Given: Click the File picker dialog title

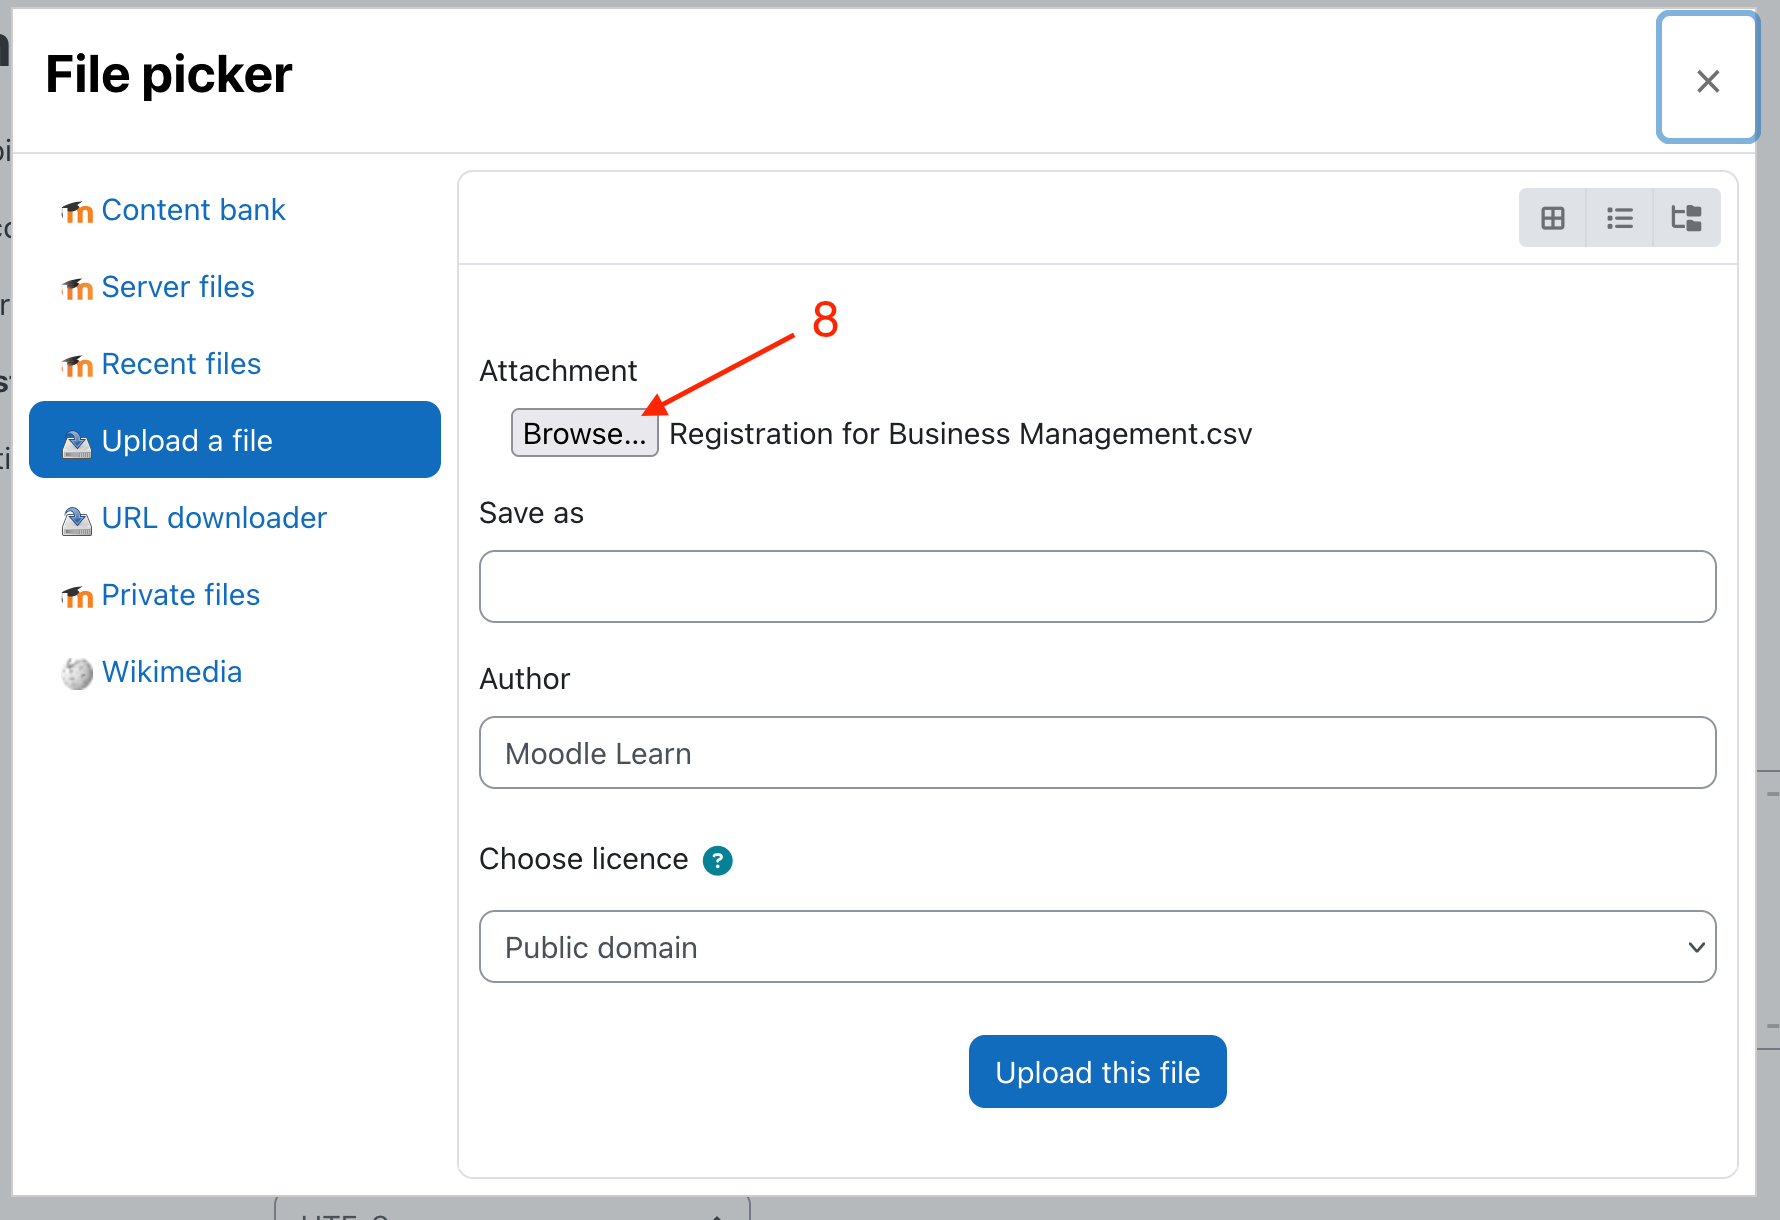Looking at the screenshot, I should [169, 75].
